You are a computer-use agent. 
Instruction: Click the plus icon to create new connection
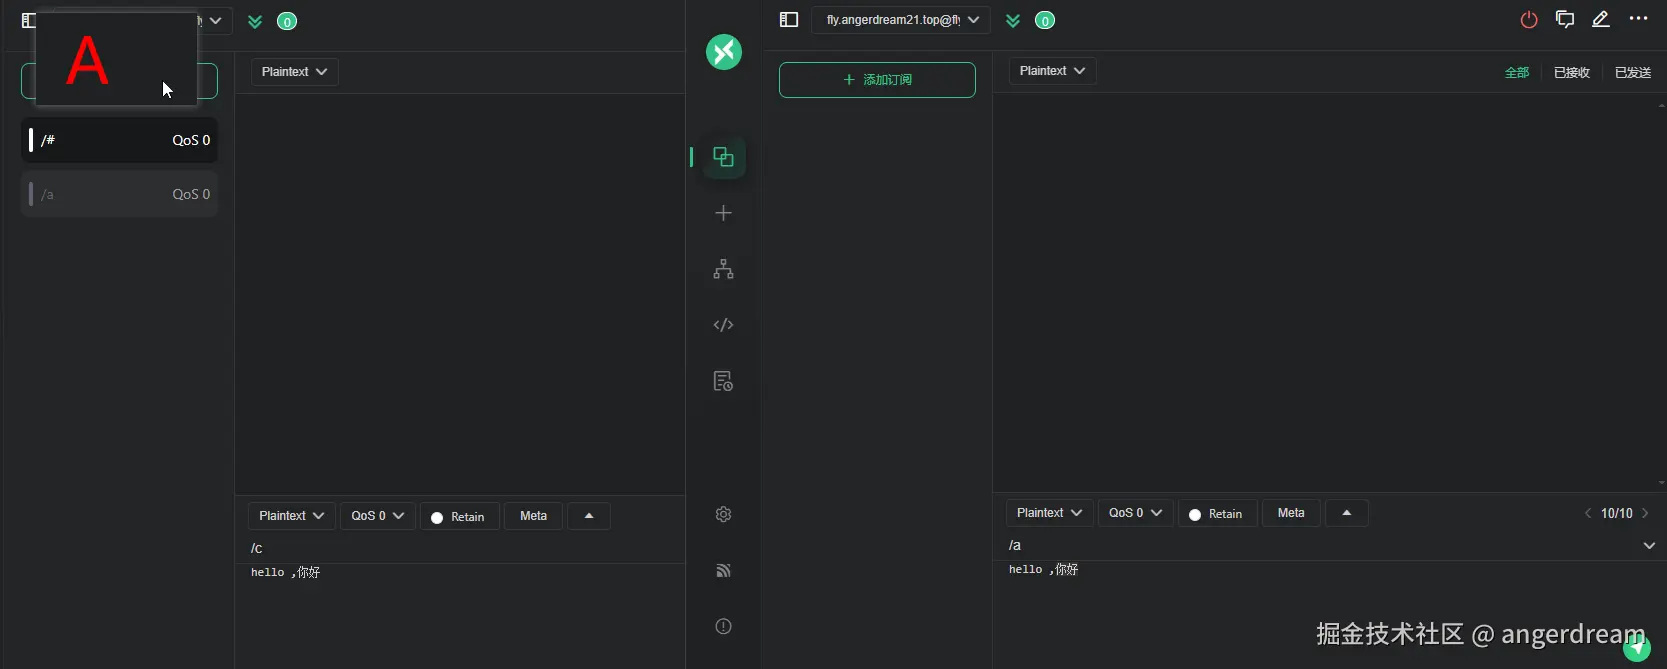click(x=723, y=213)
